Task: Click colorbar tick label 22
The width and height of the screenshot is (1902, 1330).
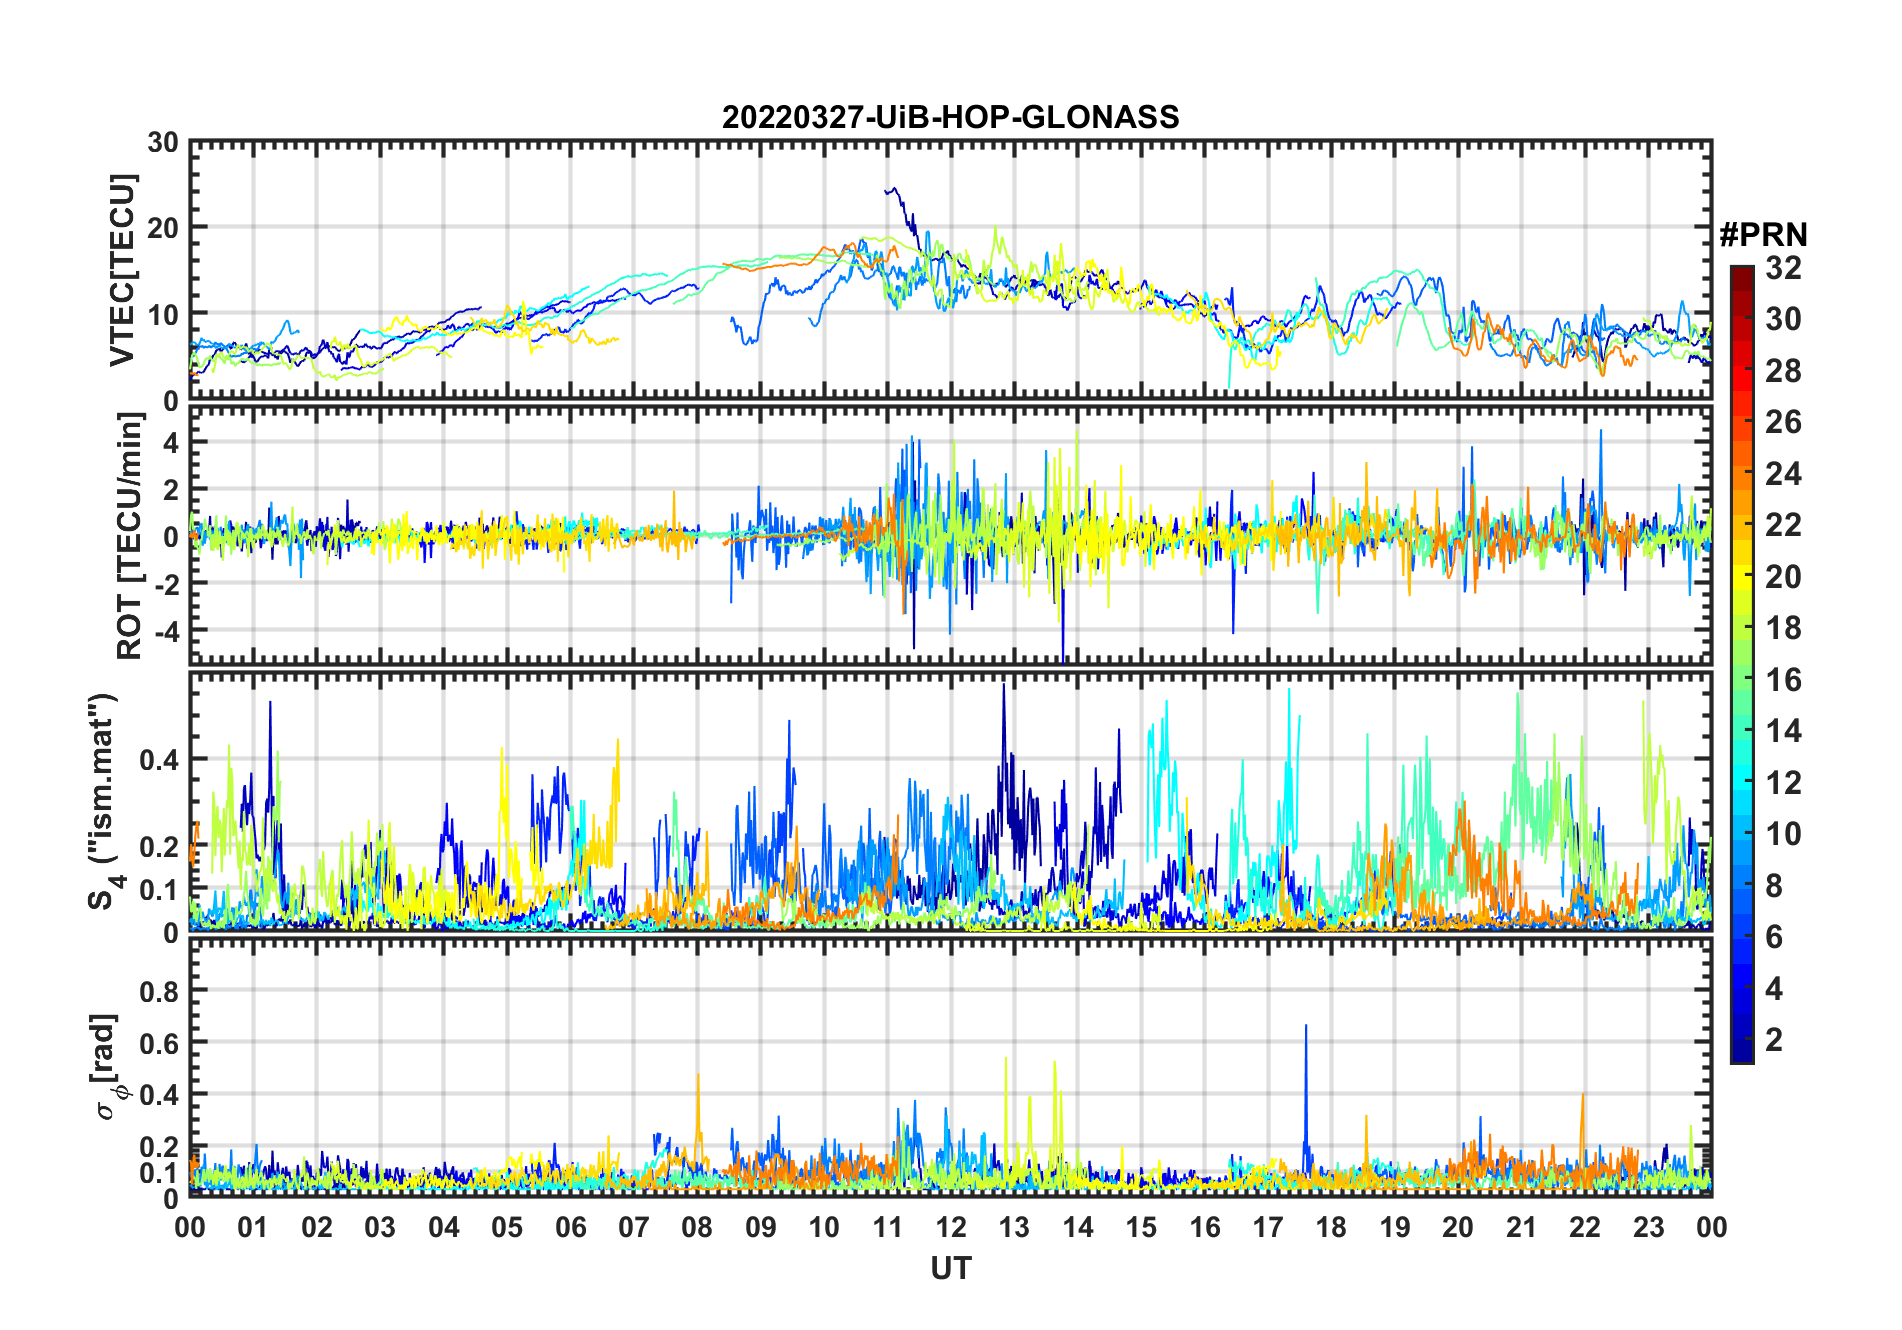Action: click(1783, 525)
